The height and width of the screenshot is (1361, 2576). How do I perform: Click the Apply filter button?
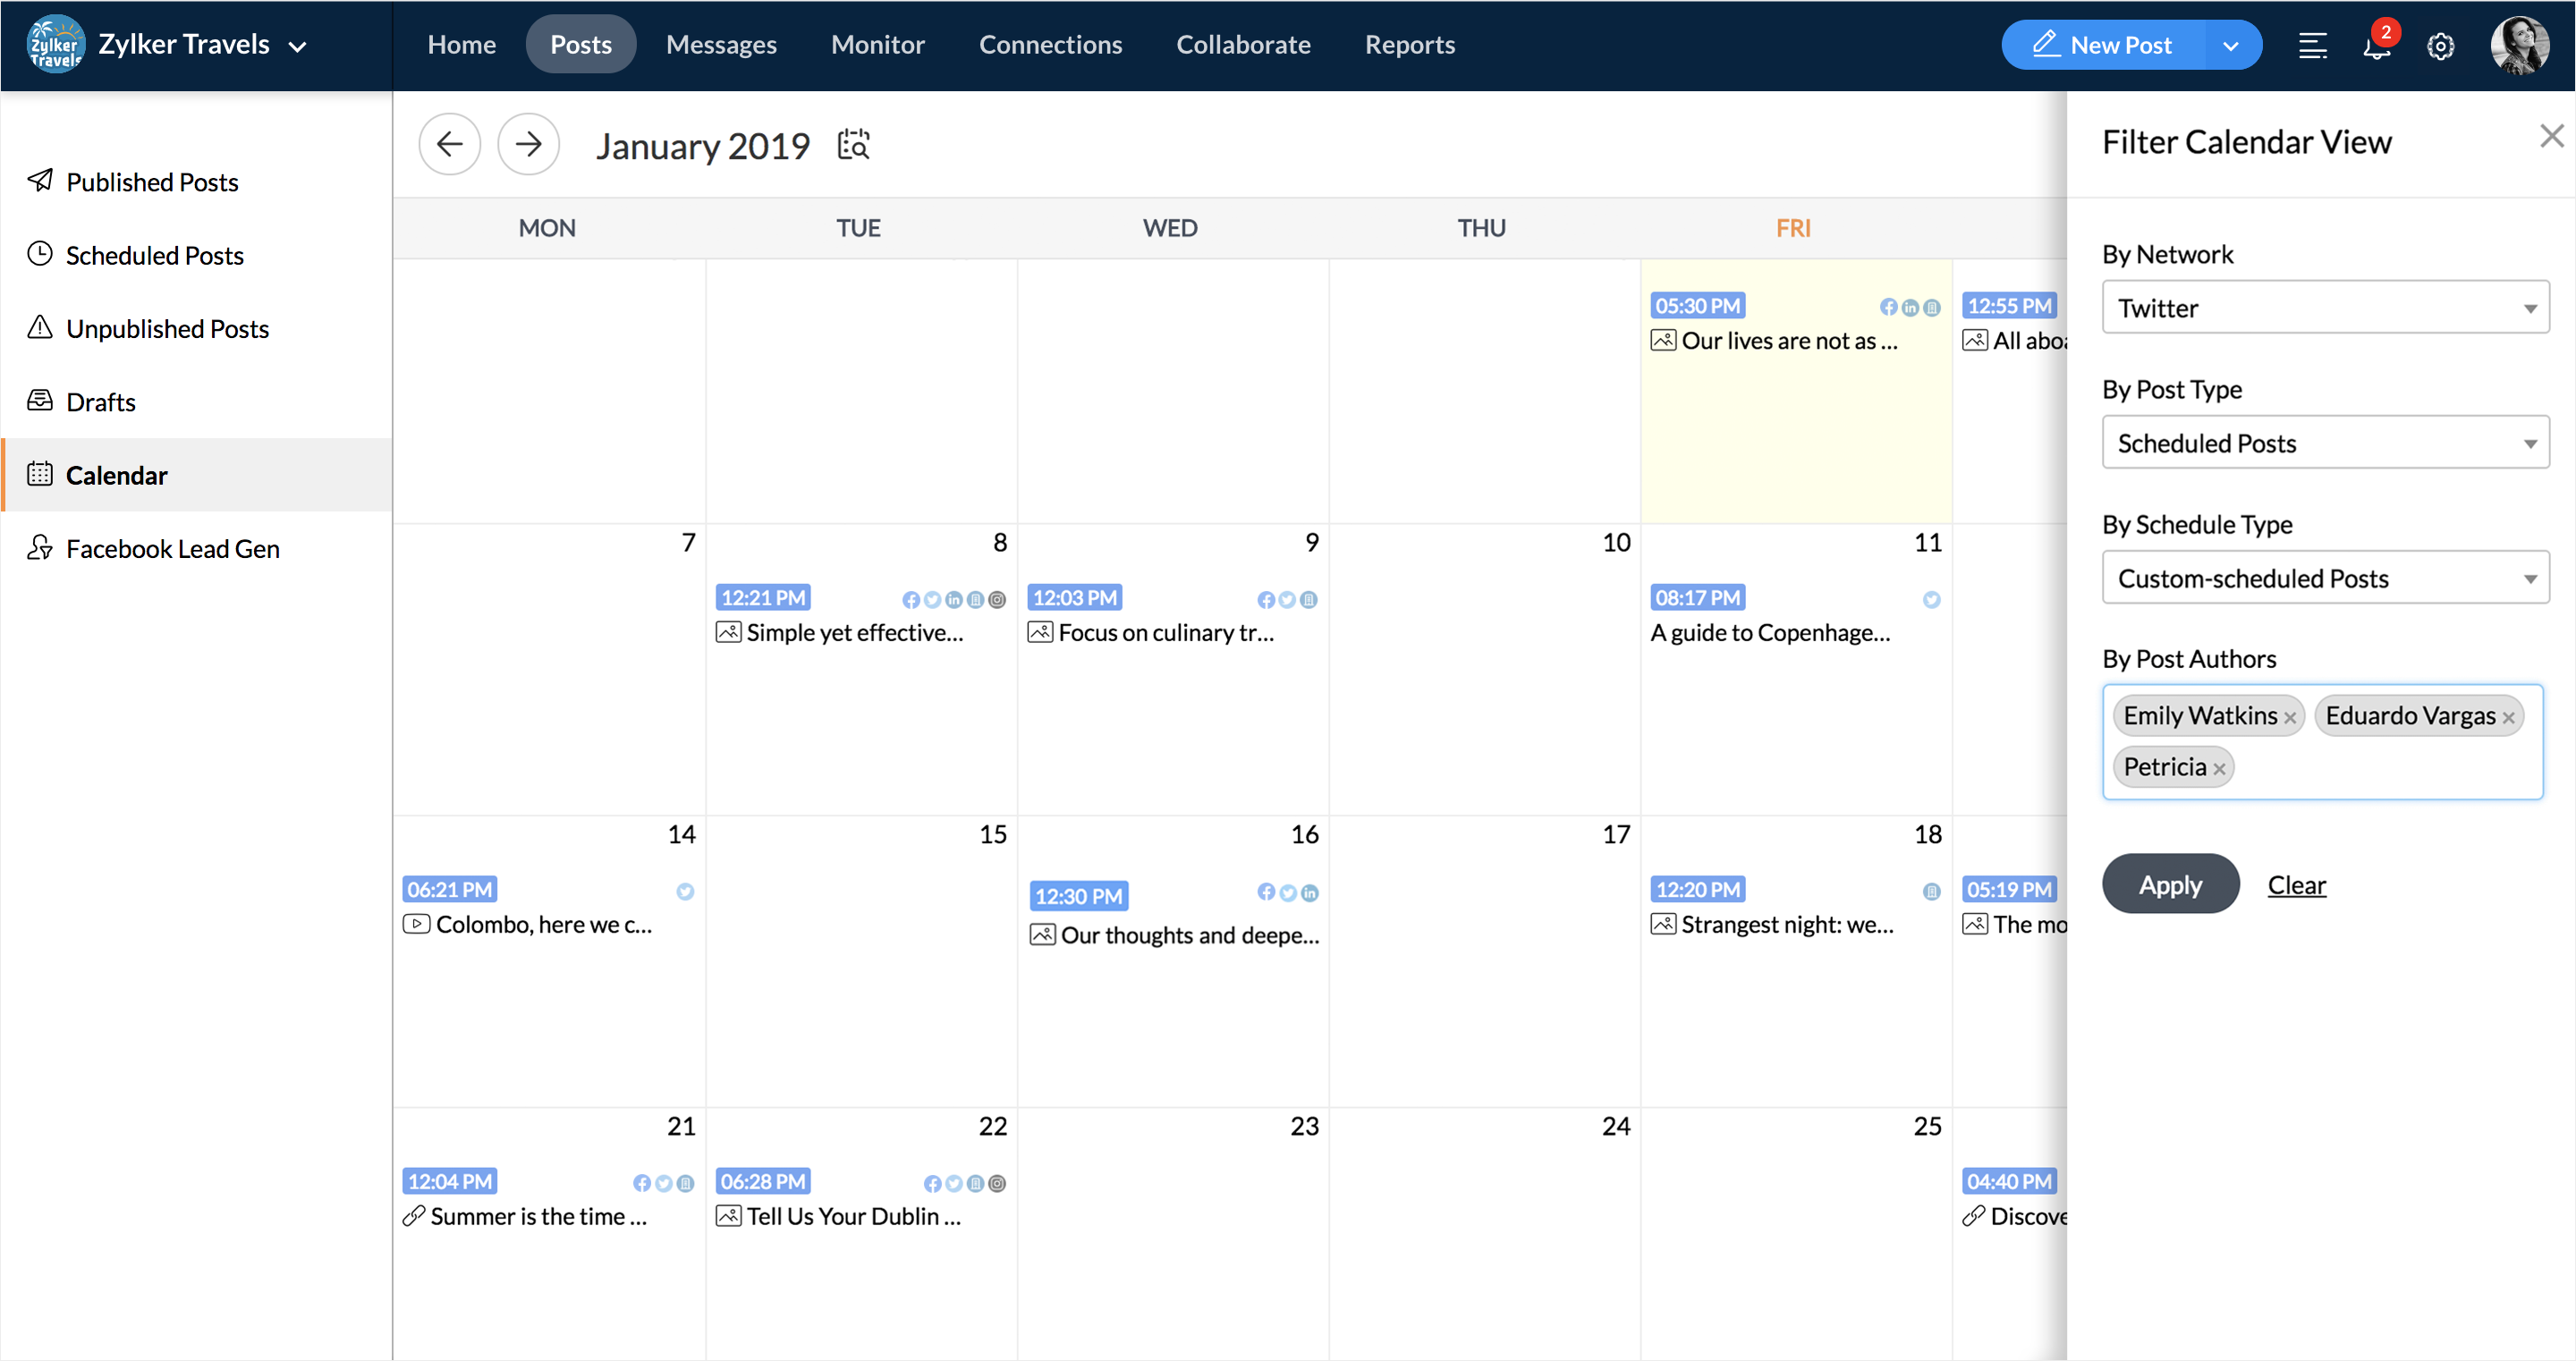(x=2170, y=884)
